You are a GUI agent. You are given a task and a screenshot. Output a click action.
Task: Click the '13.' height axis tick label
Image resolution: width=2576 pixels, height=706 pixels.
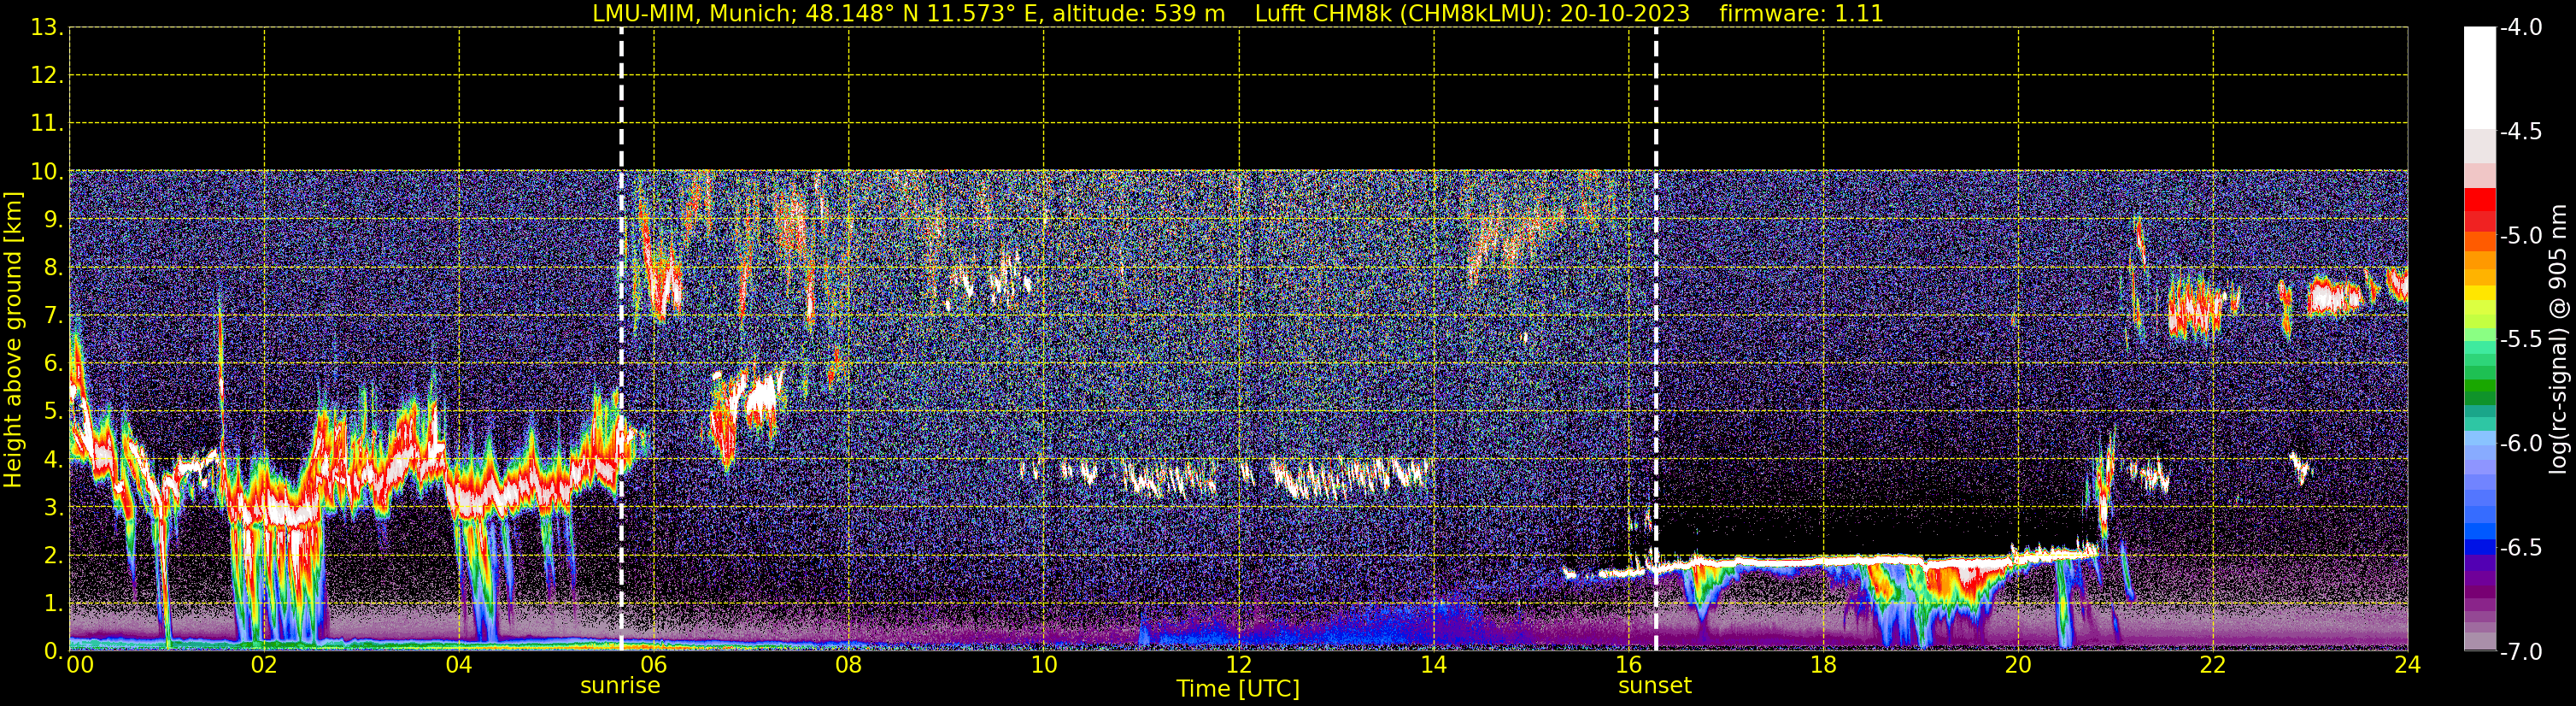(47, 28)
